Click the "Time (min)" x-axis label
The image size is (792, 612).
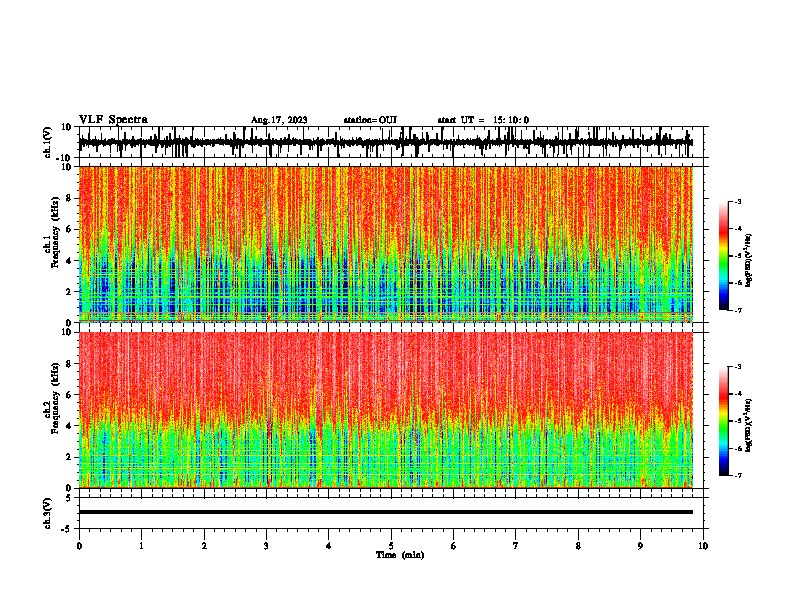point(400,555)
